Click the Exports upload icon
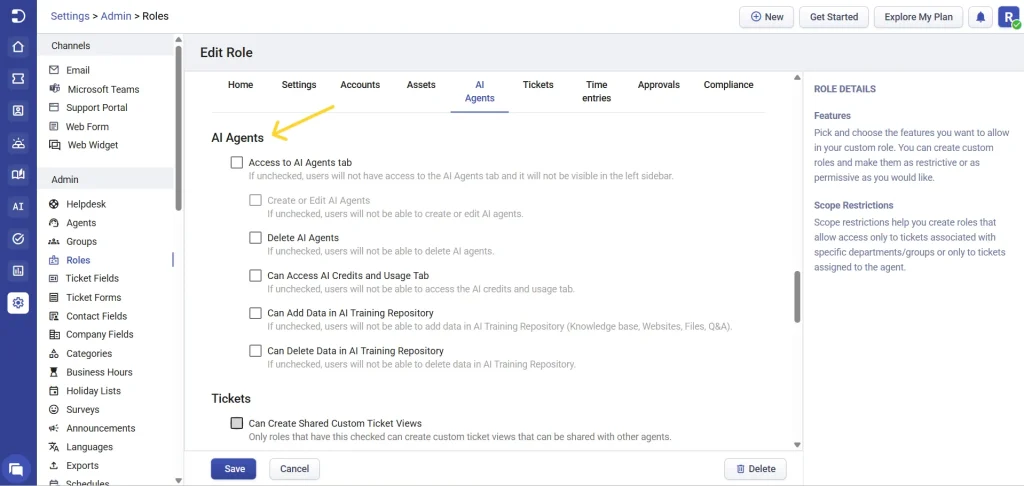1024x486 pixels. (x=54, y=466)
